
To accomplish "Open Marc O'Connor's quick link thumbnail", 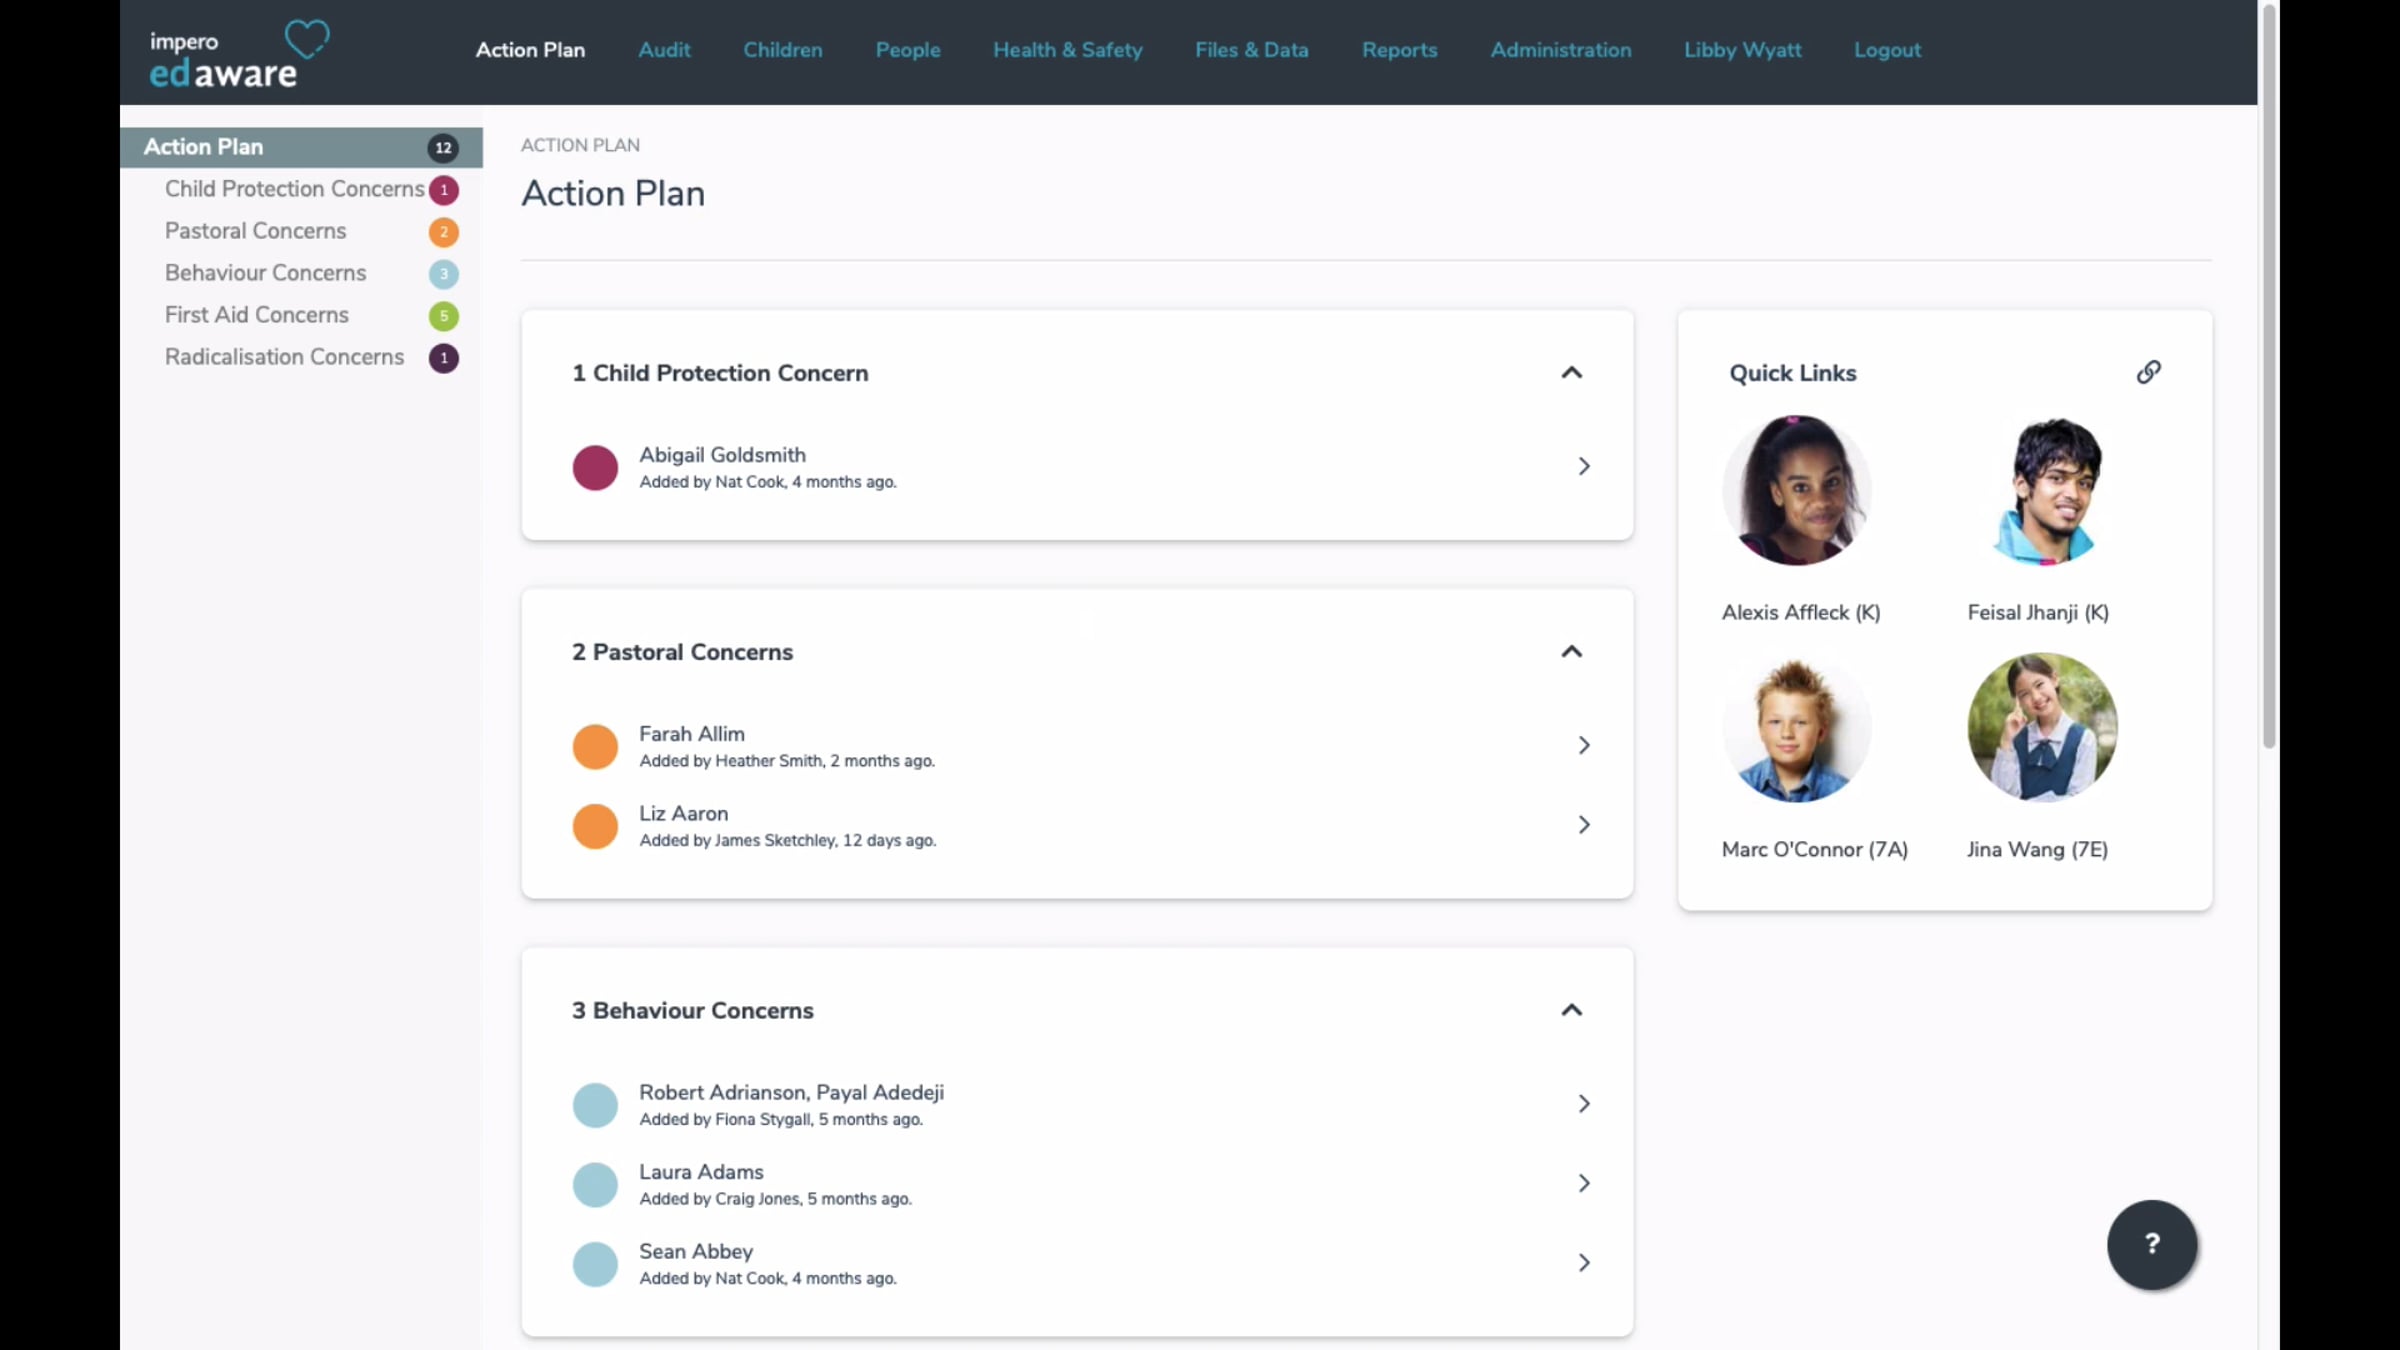I will tap(1796, 728).
